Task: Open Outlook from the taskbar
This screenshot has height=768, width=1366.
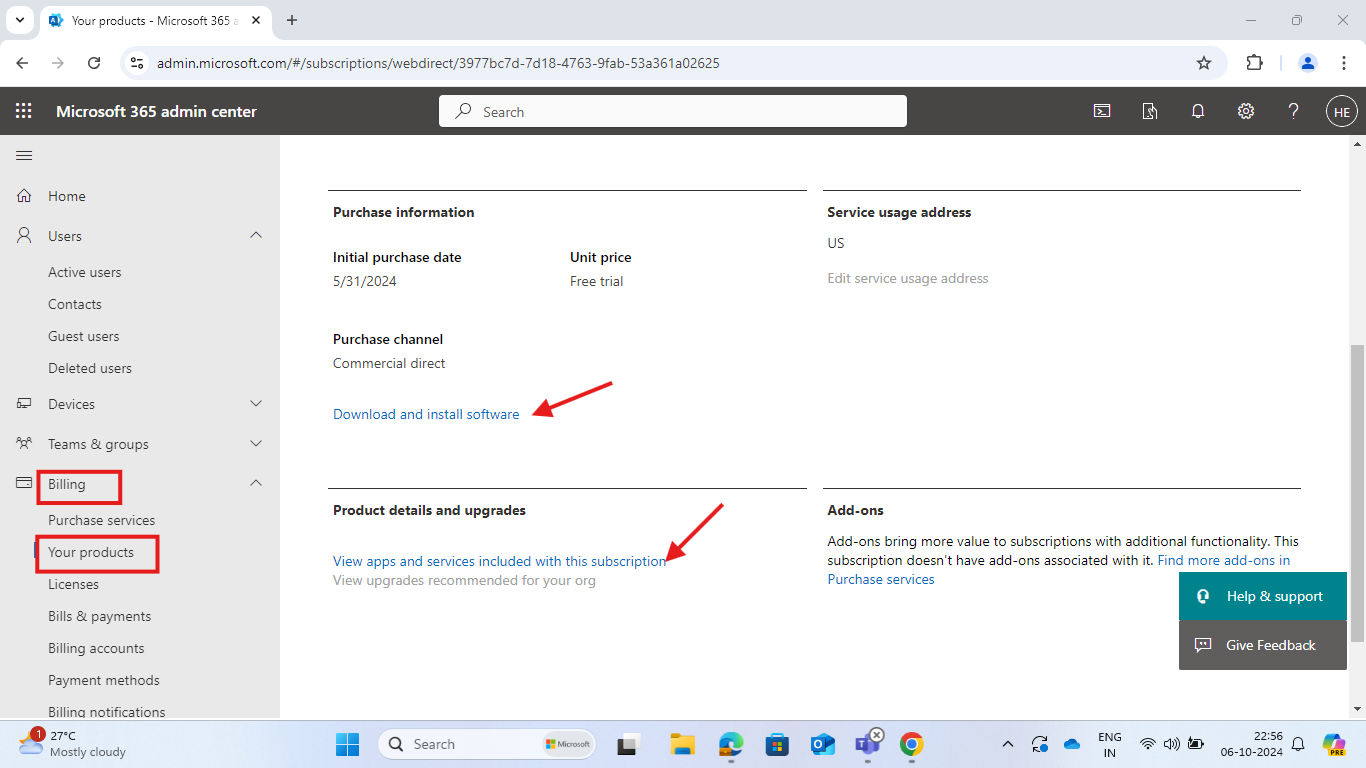Action: pos(822,744)
